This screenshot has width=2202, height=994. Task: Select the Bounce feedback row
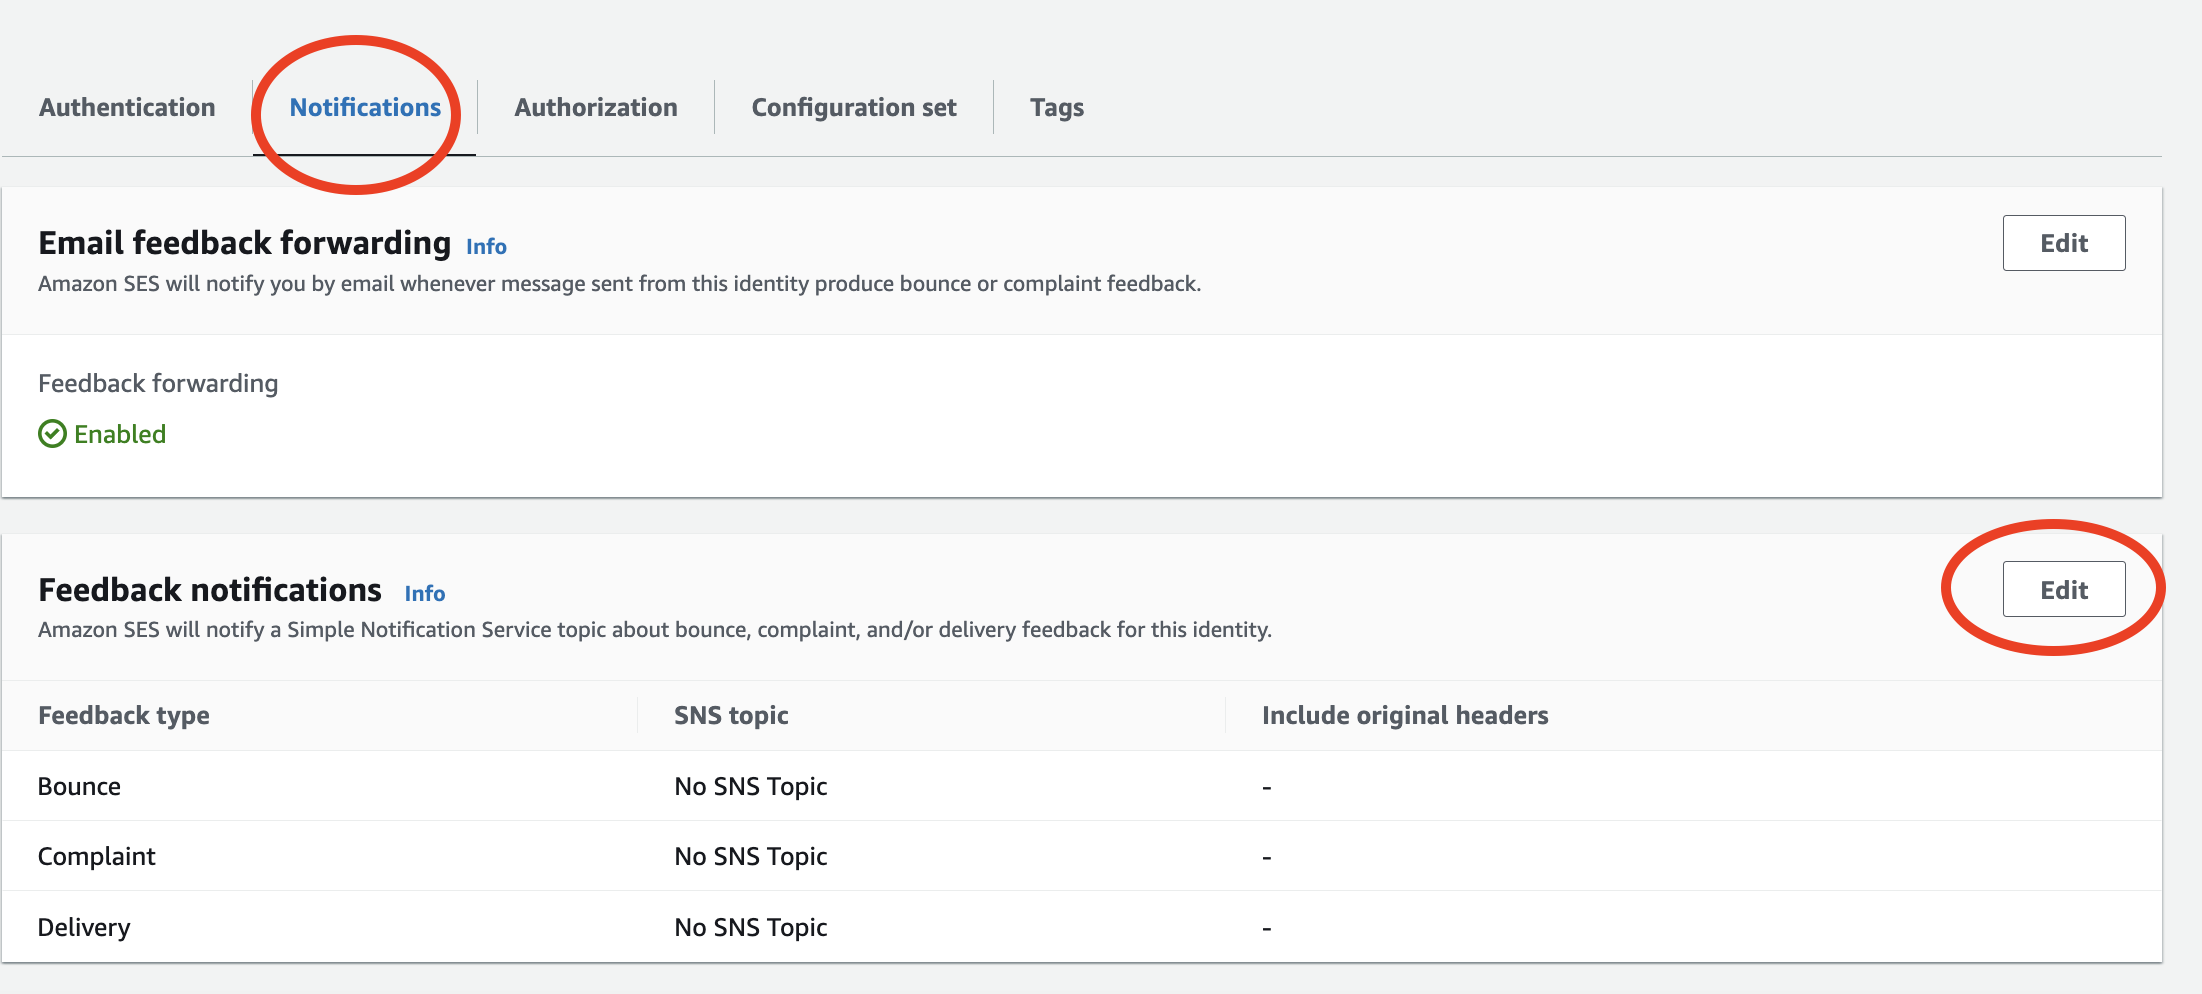(79, 787)
